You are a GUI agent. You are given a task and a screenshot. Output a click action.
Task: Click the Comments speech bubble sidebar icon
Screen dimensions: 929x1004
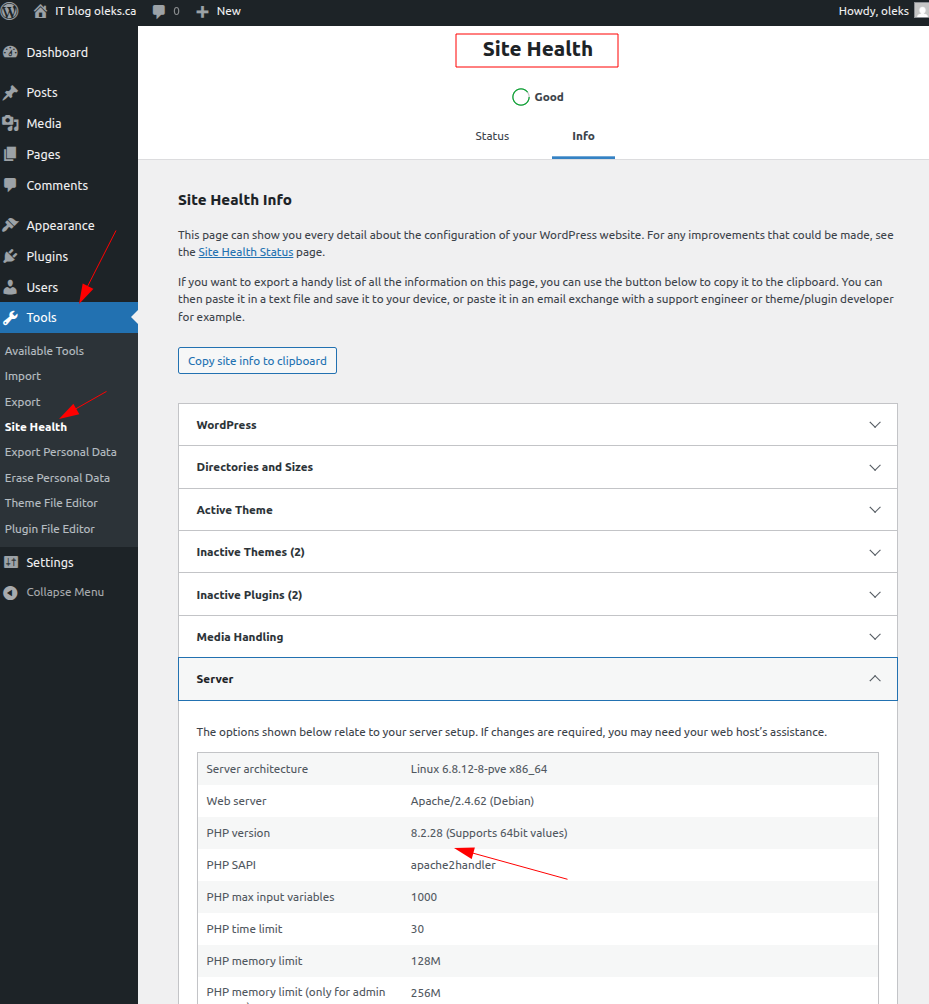coord(10,185)
